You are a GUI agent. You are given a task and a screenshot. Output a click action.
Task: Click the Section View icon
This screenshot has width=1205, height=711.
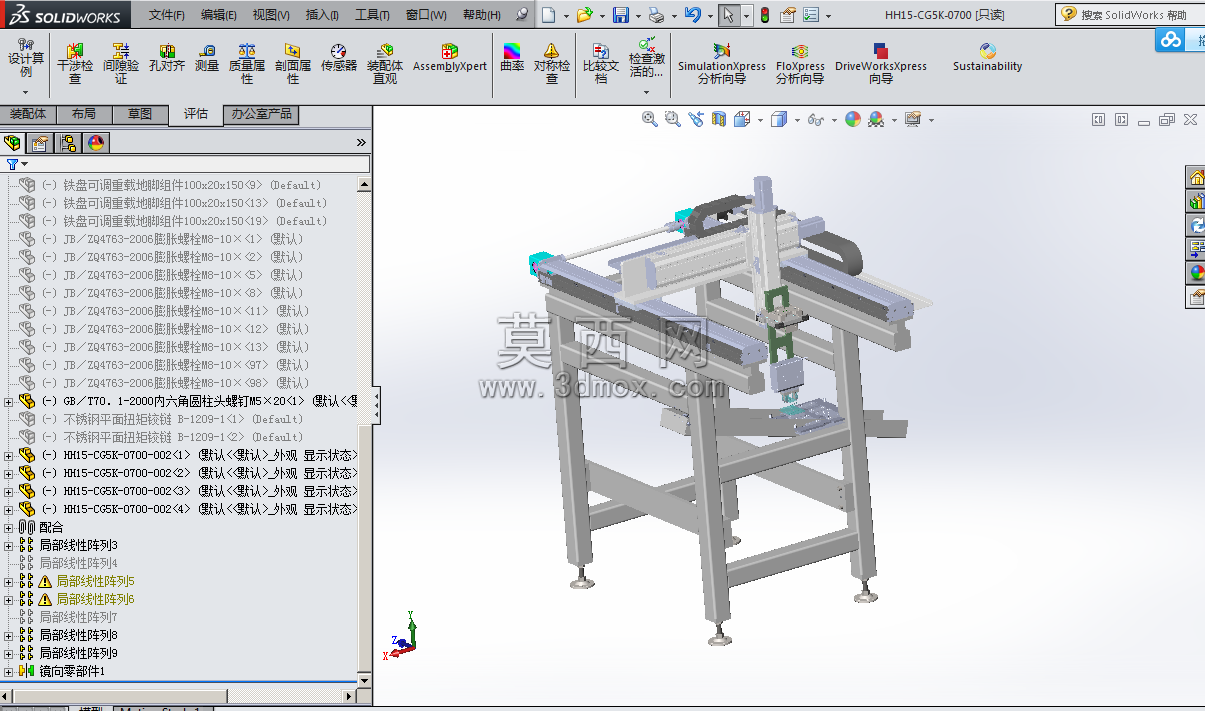tap(719, 119)
